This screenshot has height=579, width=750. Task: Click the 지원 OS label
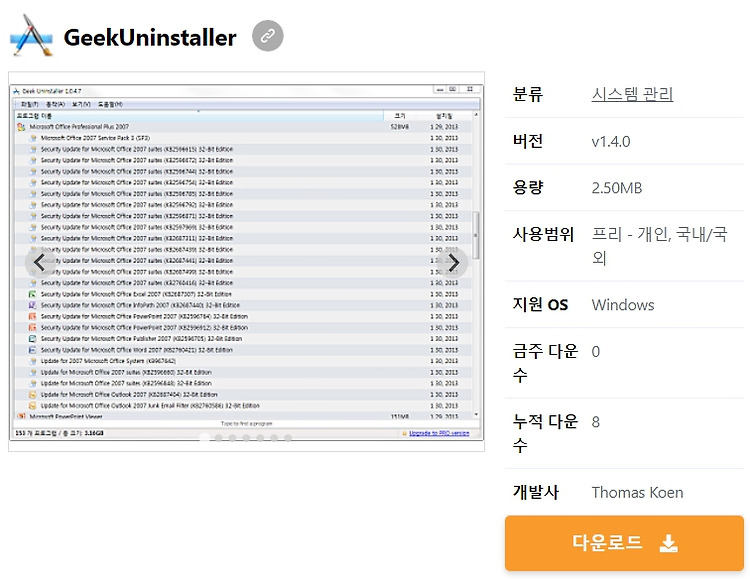(540, 304)
